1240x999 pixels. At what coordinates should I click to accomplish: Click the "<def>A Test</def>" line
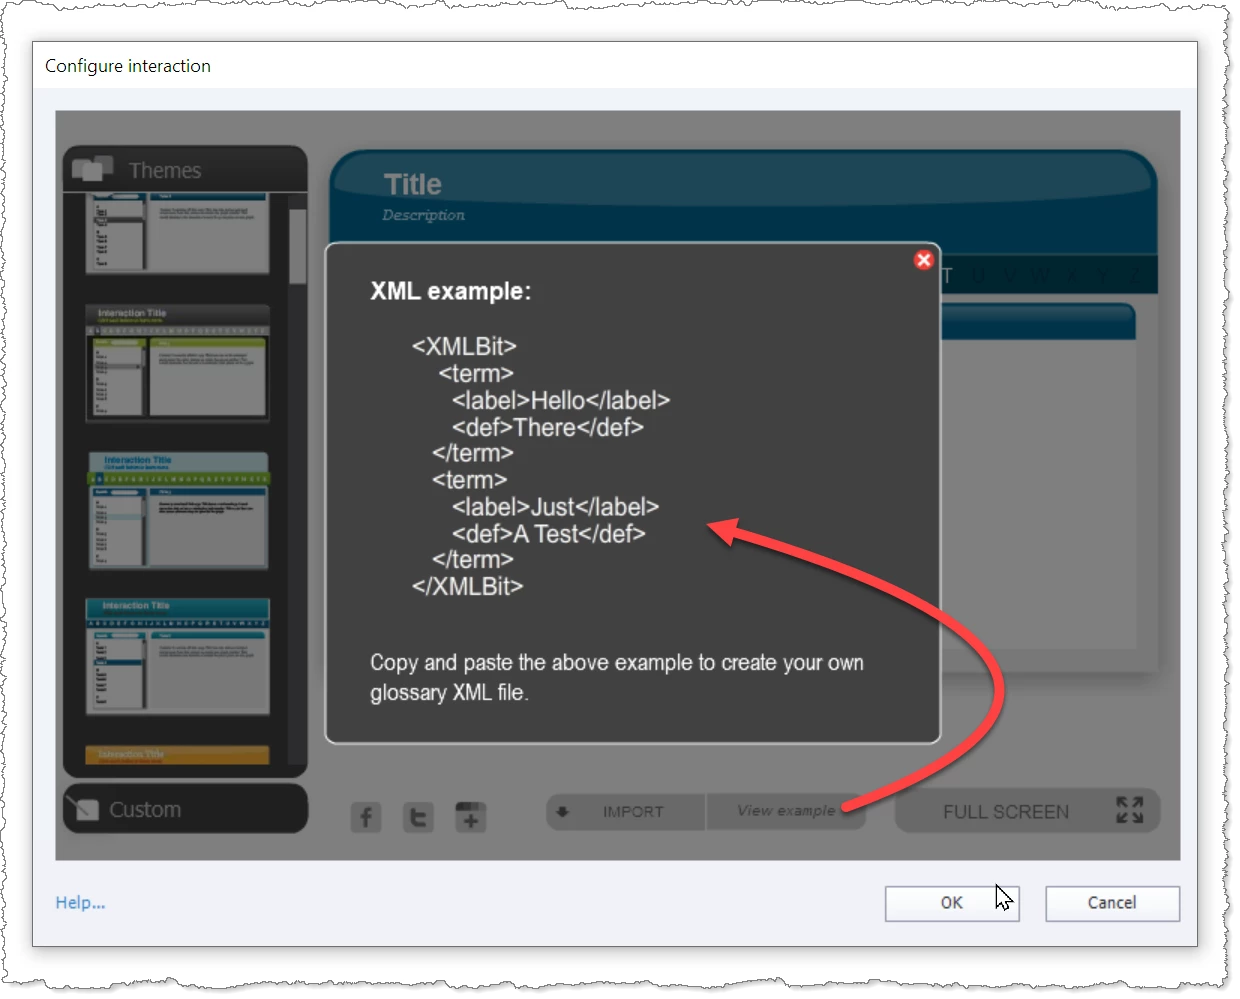coord(549,534)
